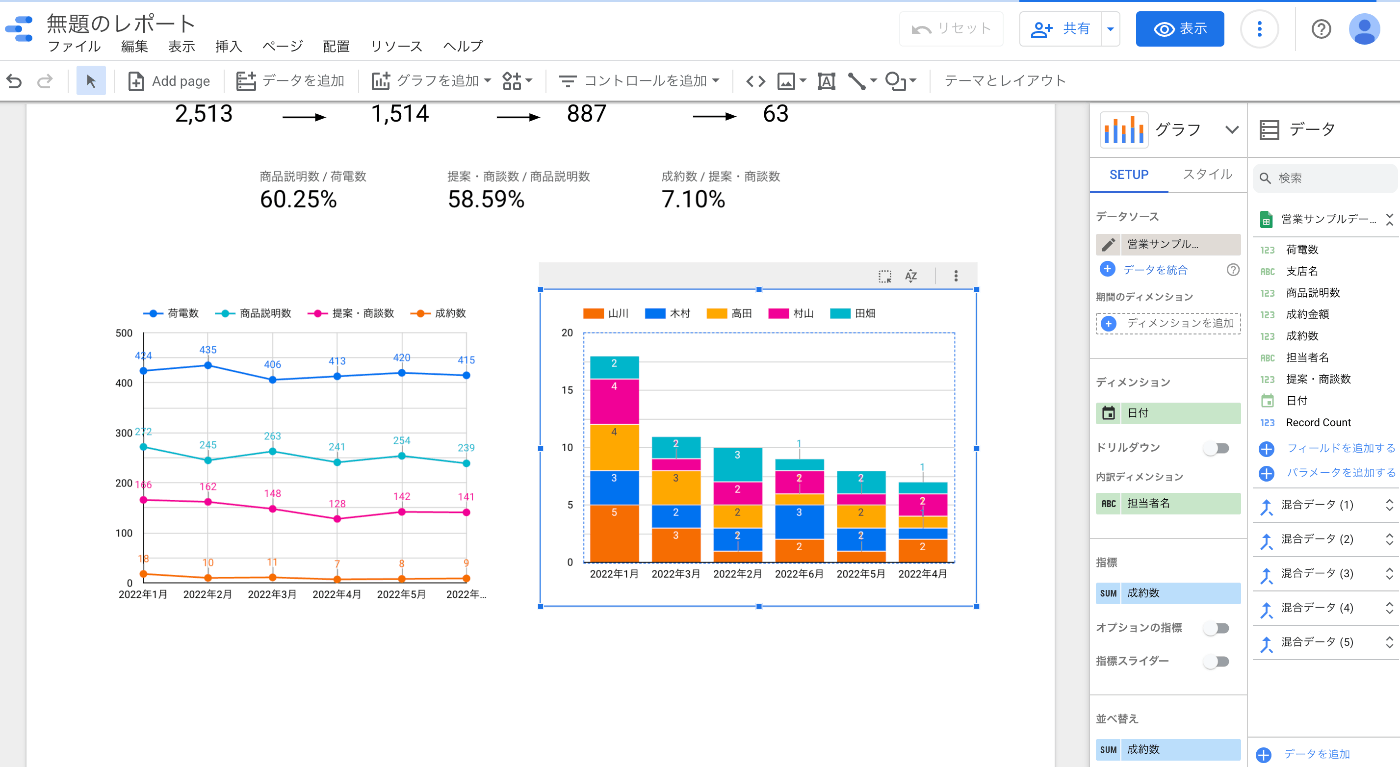The width and height of the screenshot is (1400, 767).
Task: Select the 担当者名 breakdown dimension chip
Action: coord(1168,504)
